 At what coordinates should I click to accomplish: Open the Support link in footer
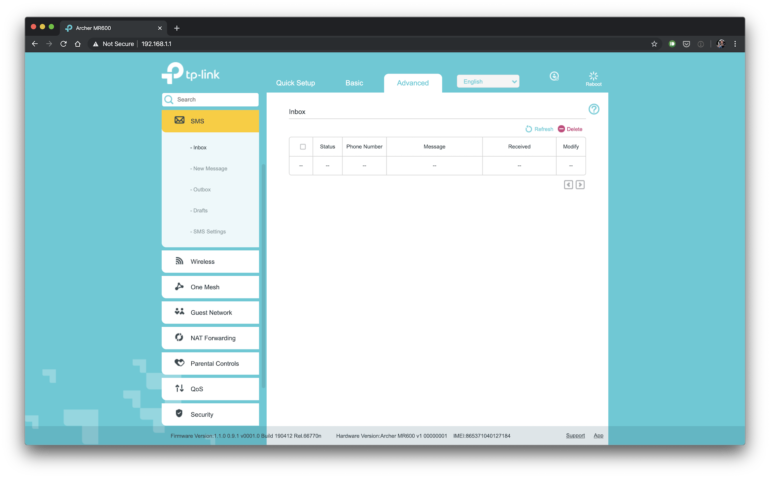pos(575,436)
